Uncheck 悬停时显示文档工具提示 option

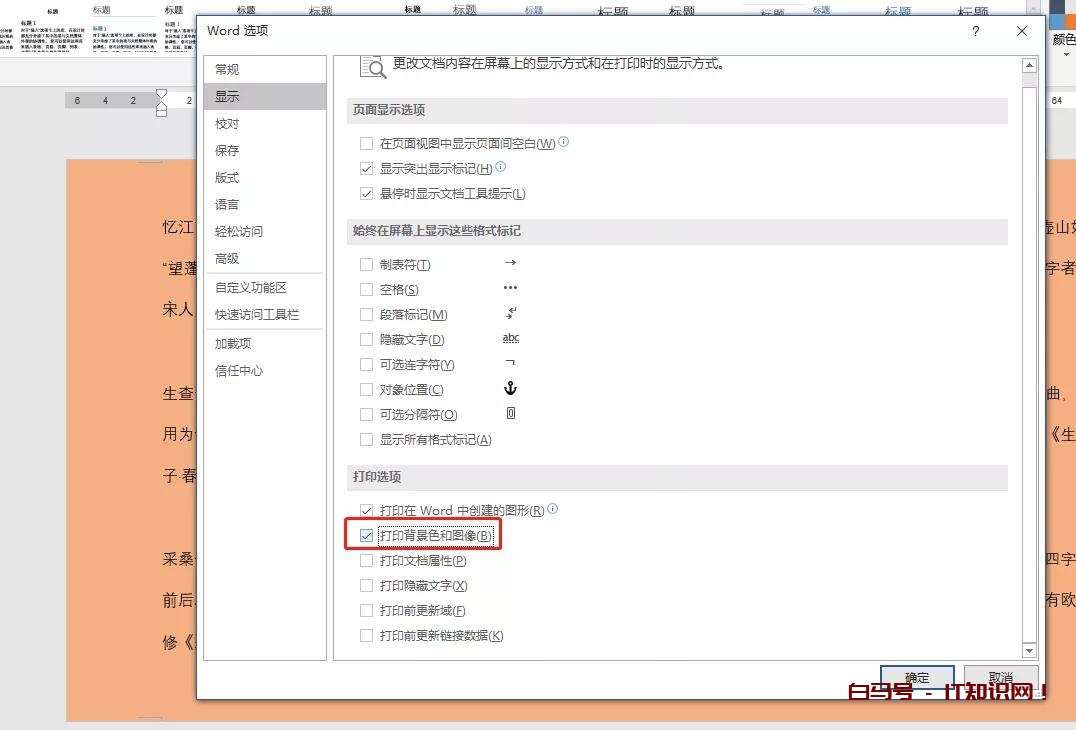[366, 194]
